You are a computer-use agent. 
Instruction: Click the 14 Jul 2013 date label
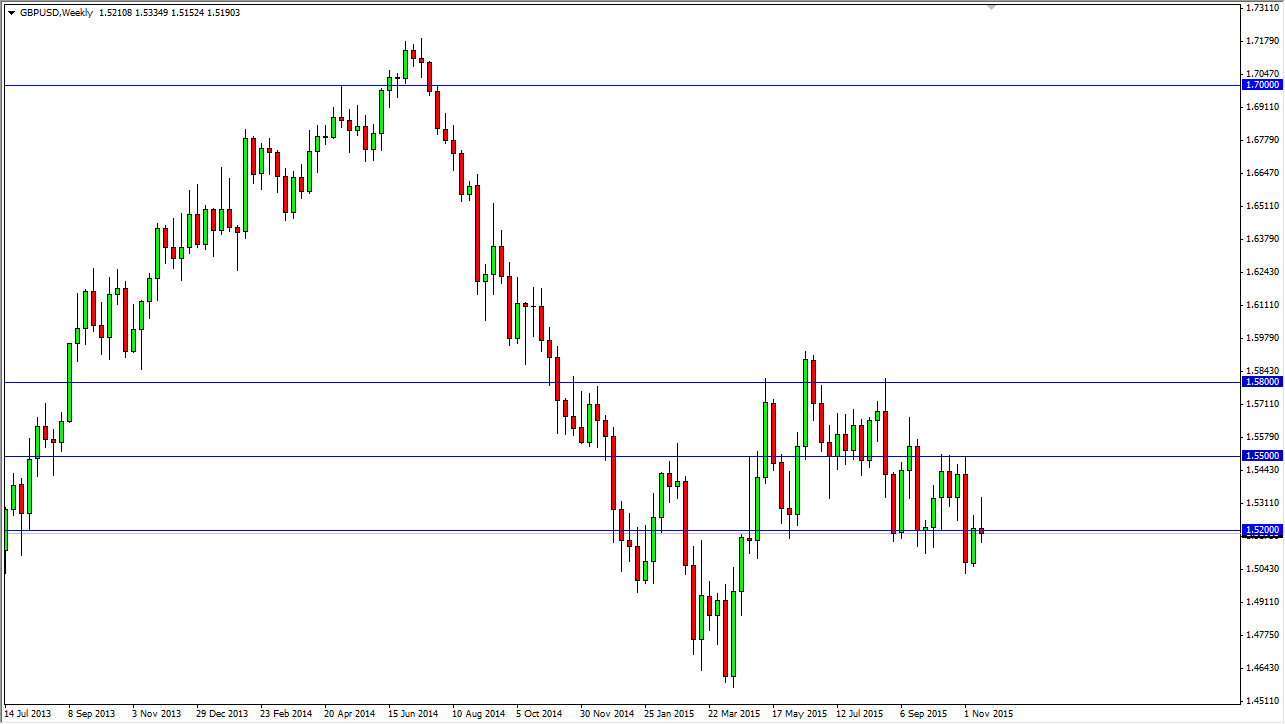coord(28,714)
